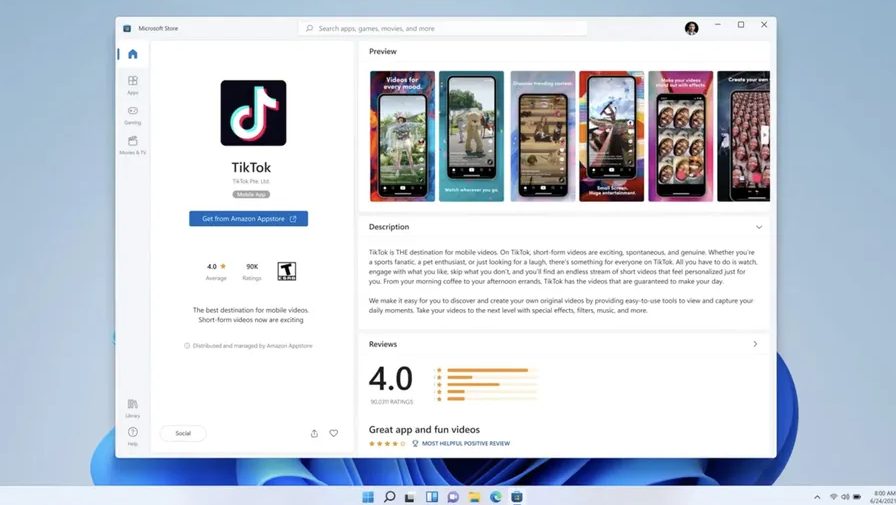Image resolution: width=896 pixels, height=505 pixels.
Task: Go to the Home page in sidebar
Action: click(132, 54)
